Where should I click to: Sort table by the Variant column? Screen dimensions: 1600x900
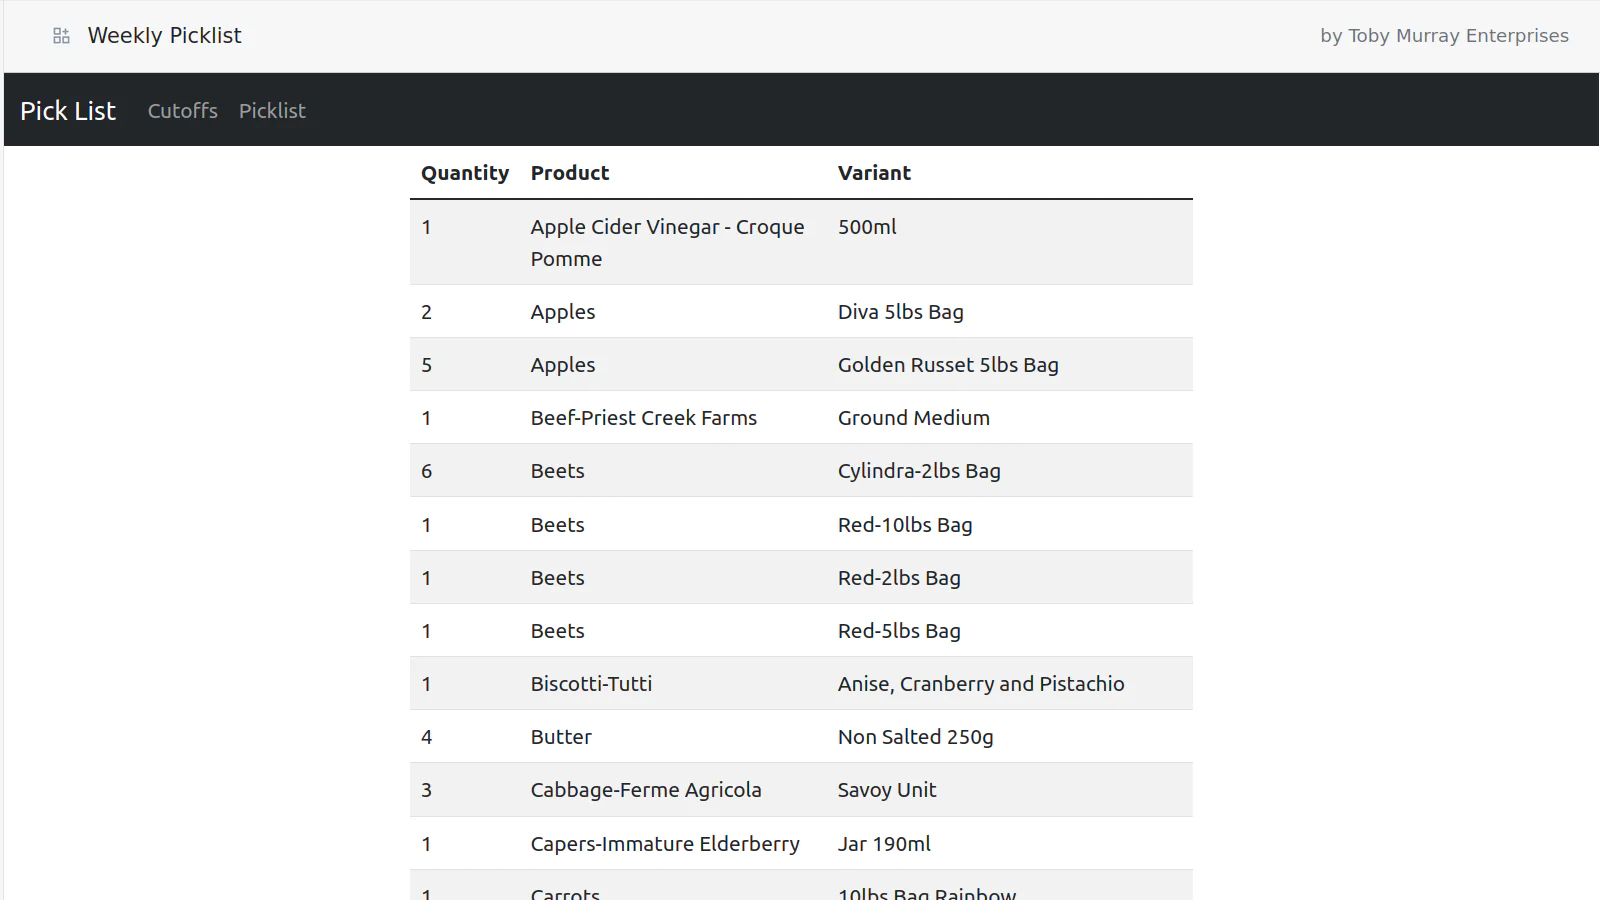click(874, 172)
